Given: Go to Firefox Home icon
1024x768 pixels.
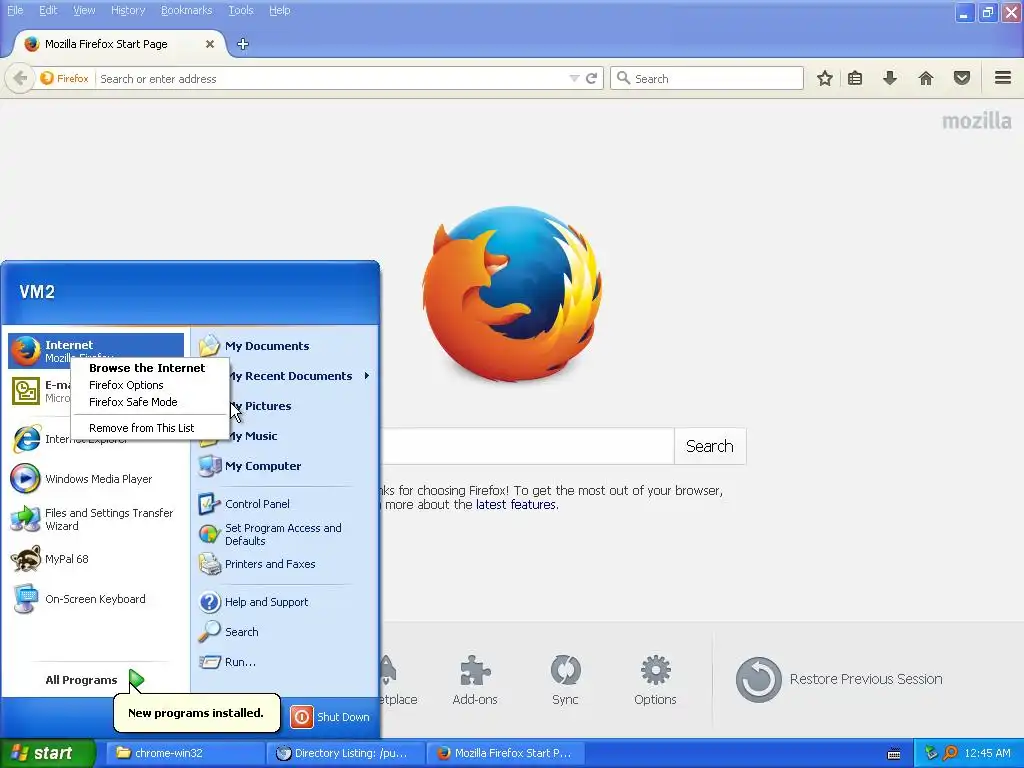Looking at the screenshot, I should (x=925, y=78).
